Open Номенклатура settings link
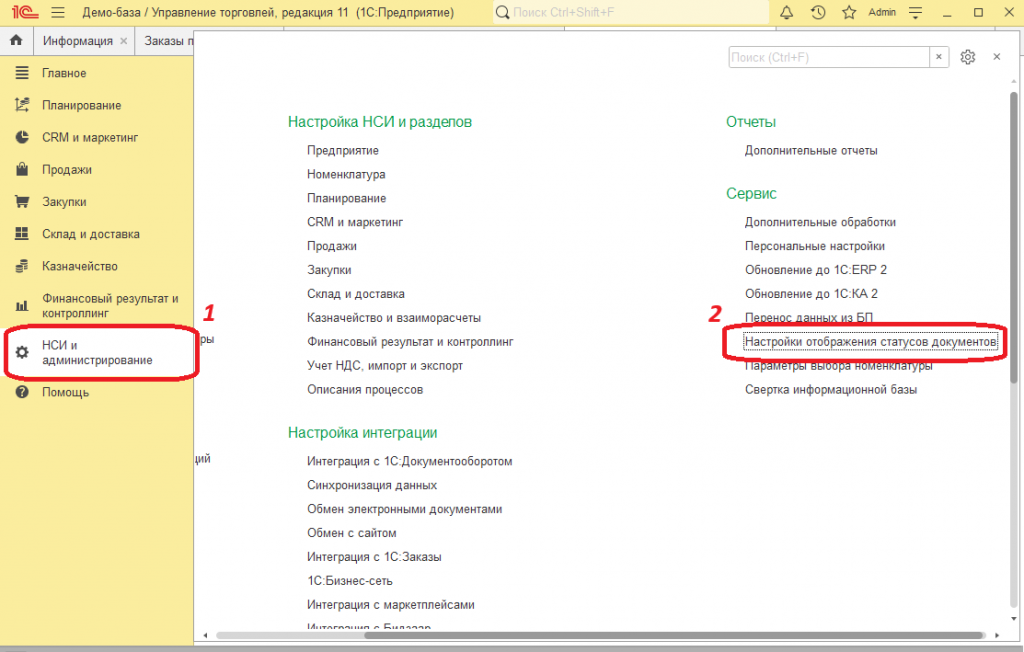The width and height of the screenshot is (1024, 652). (346, 174)
